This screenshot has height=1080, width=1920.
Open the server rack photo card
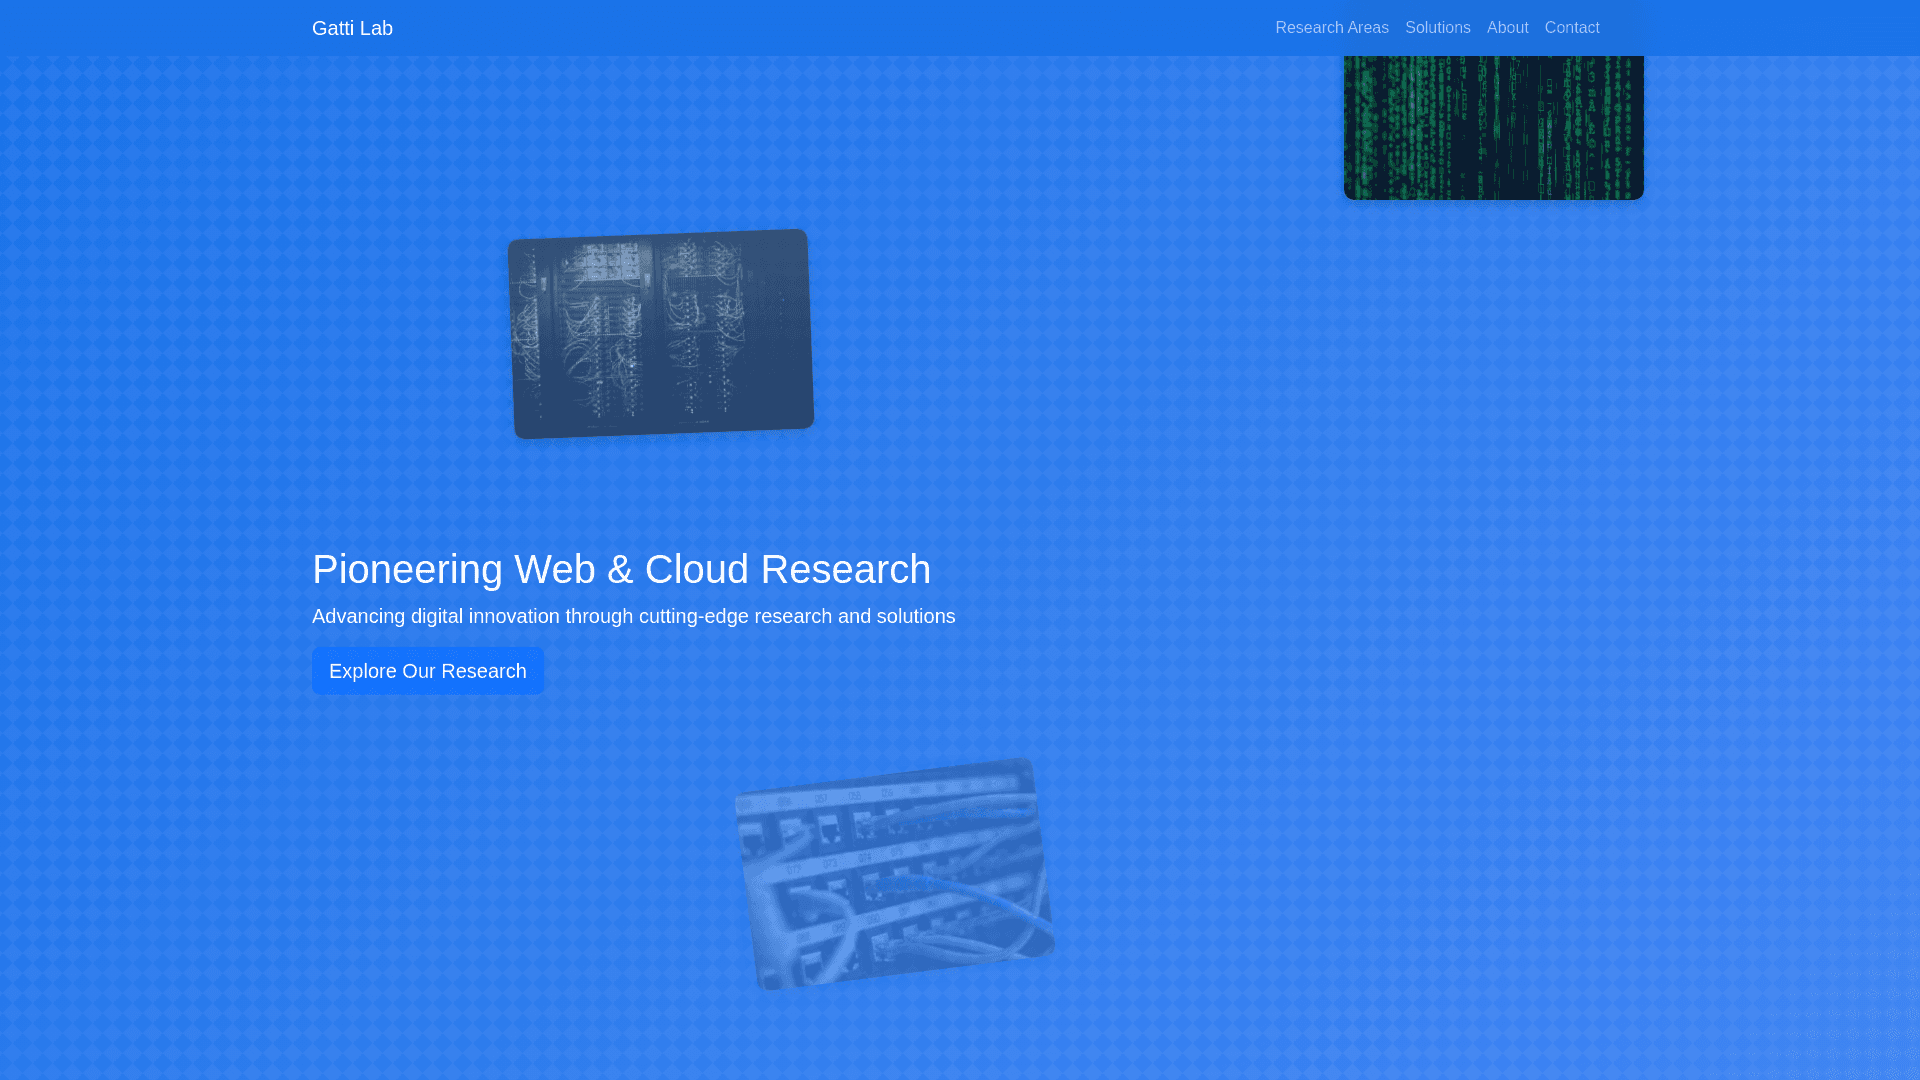tap(661, 334)
